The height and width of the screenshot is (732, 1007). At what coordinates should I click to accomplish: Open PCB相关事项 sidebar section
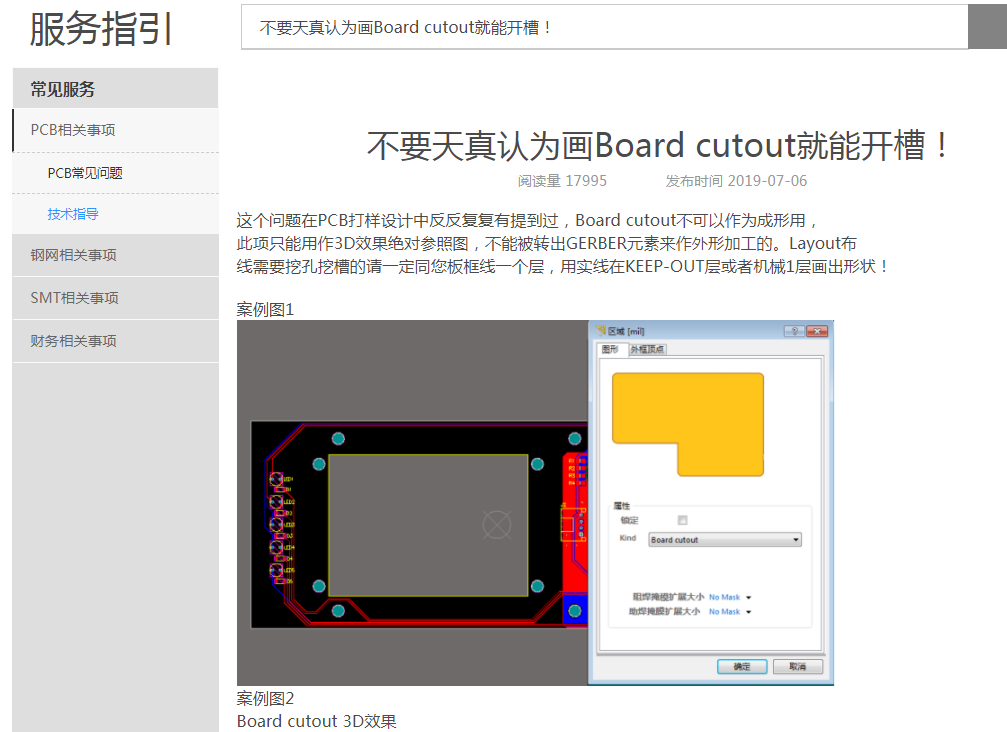point(73,130)
